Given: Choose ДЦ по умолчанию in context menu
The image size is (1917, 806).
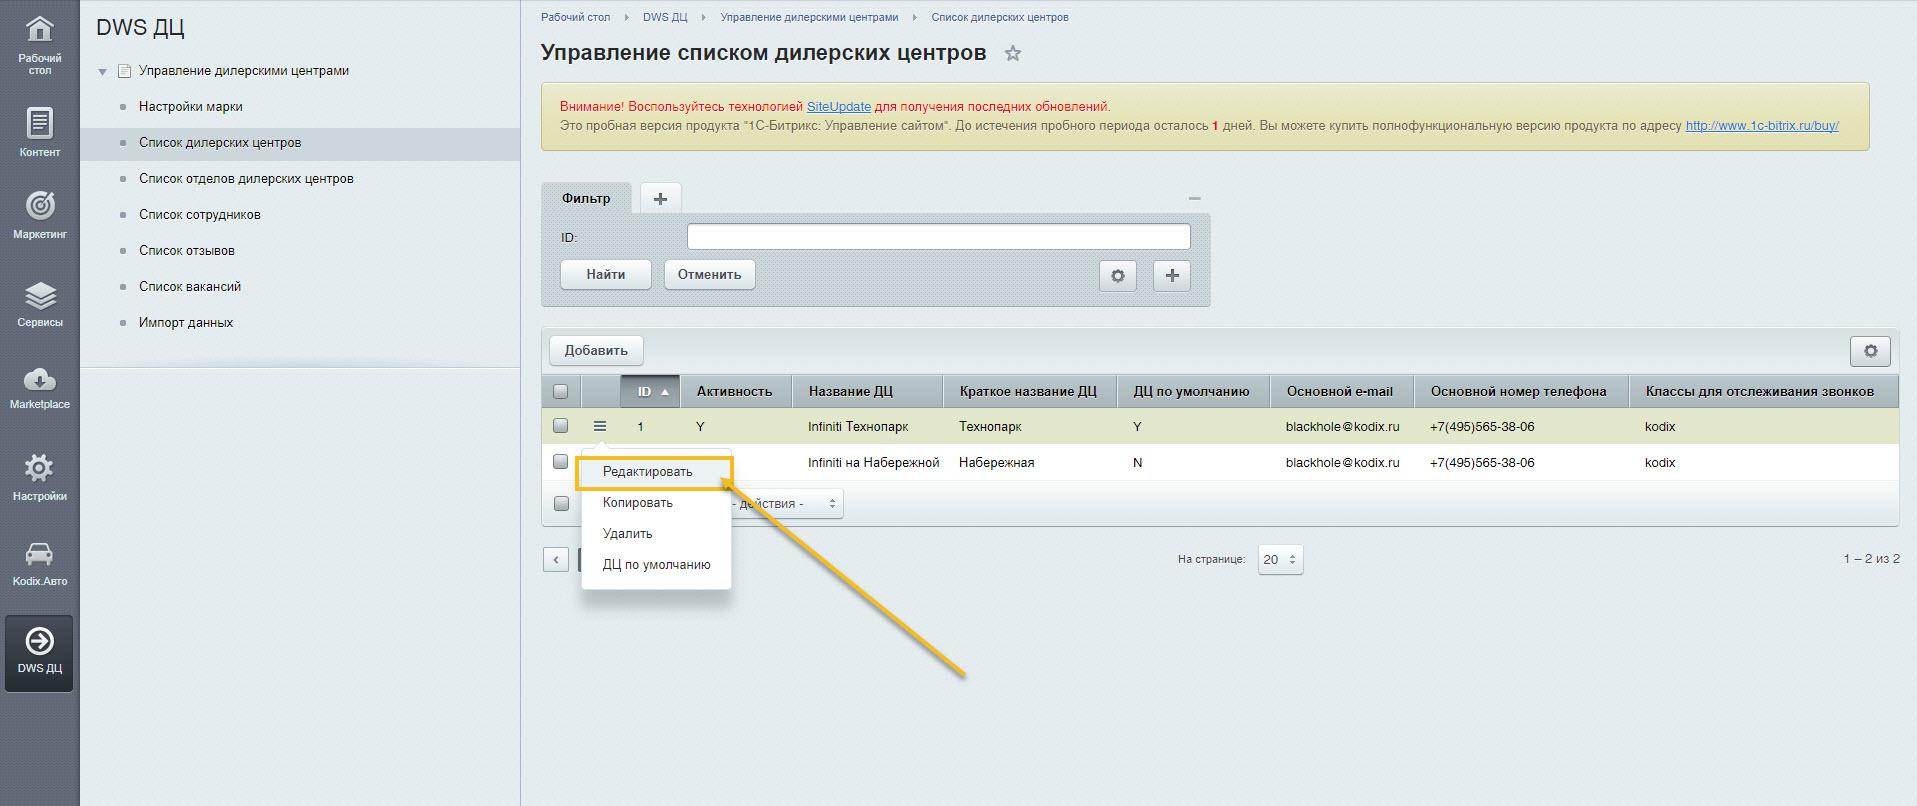Looking at the screenshot, I should [x=656, y=565].
